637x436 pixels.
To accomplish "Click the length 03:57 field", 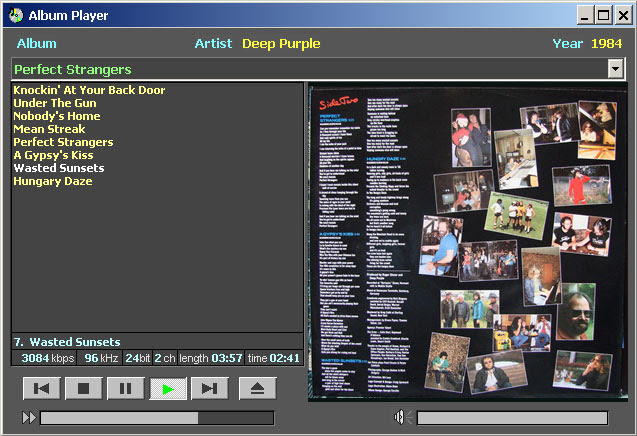I will 211,358.
